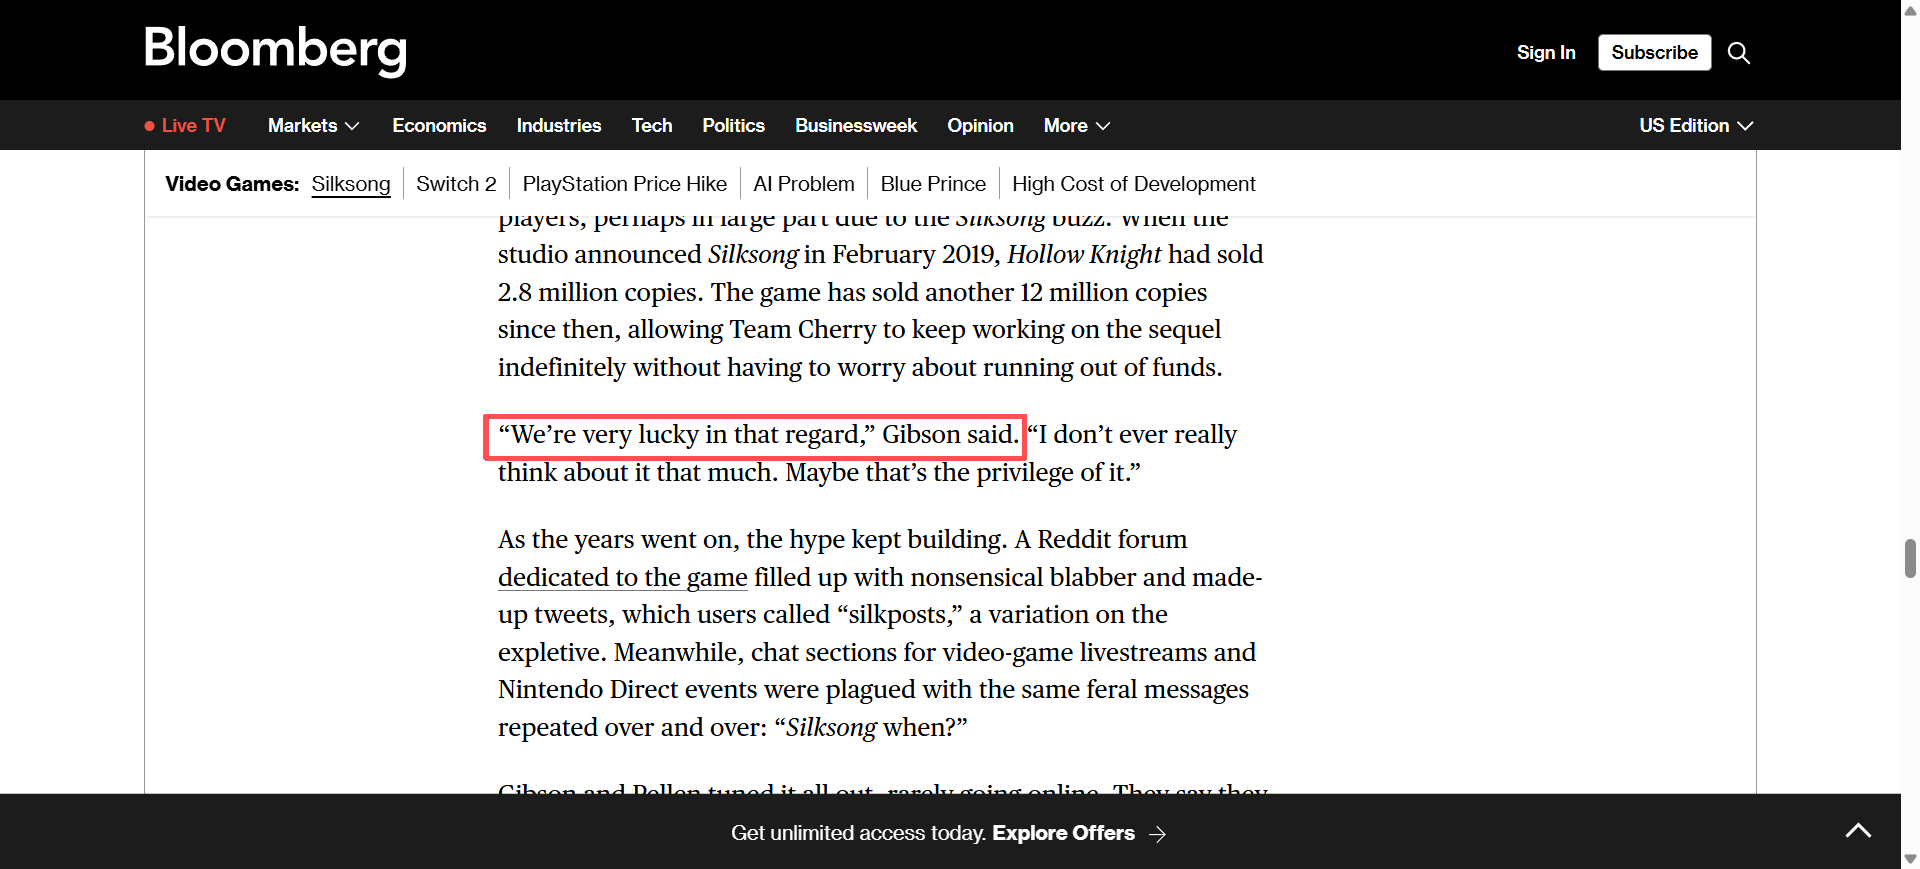The height and width of the screenshot is (869, 1920).
Task: Click the Sign In link
Action: (x=1546, y=53)
